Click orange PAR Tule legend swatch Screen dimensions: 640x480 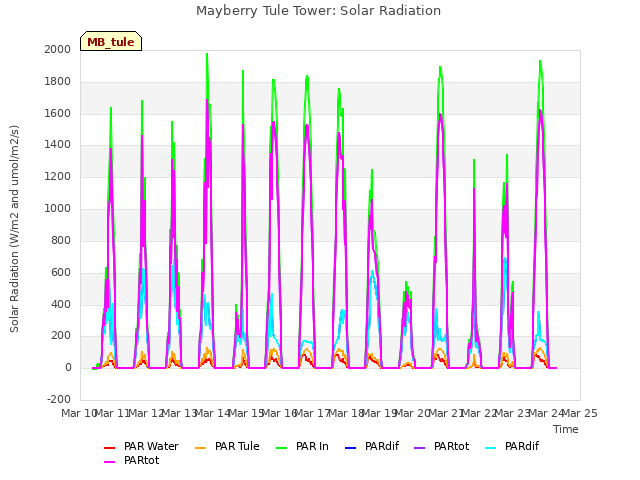pos(200,448)
